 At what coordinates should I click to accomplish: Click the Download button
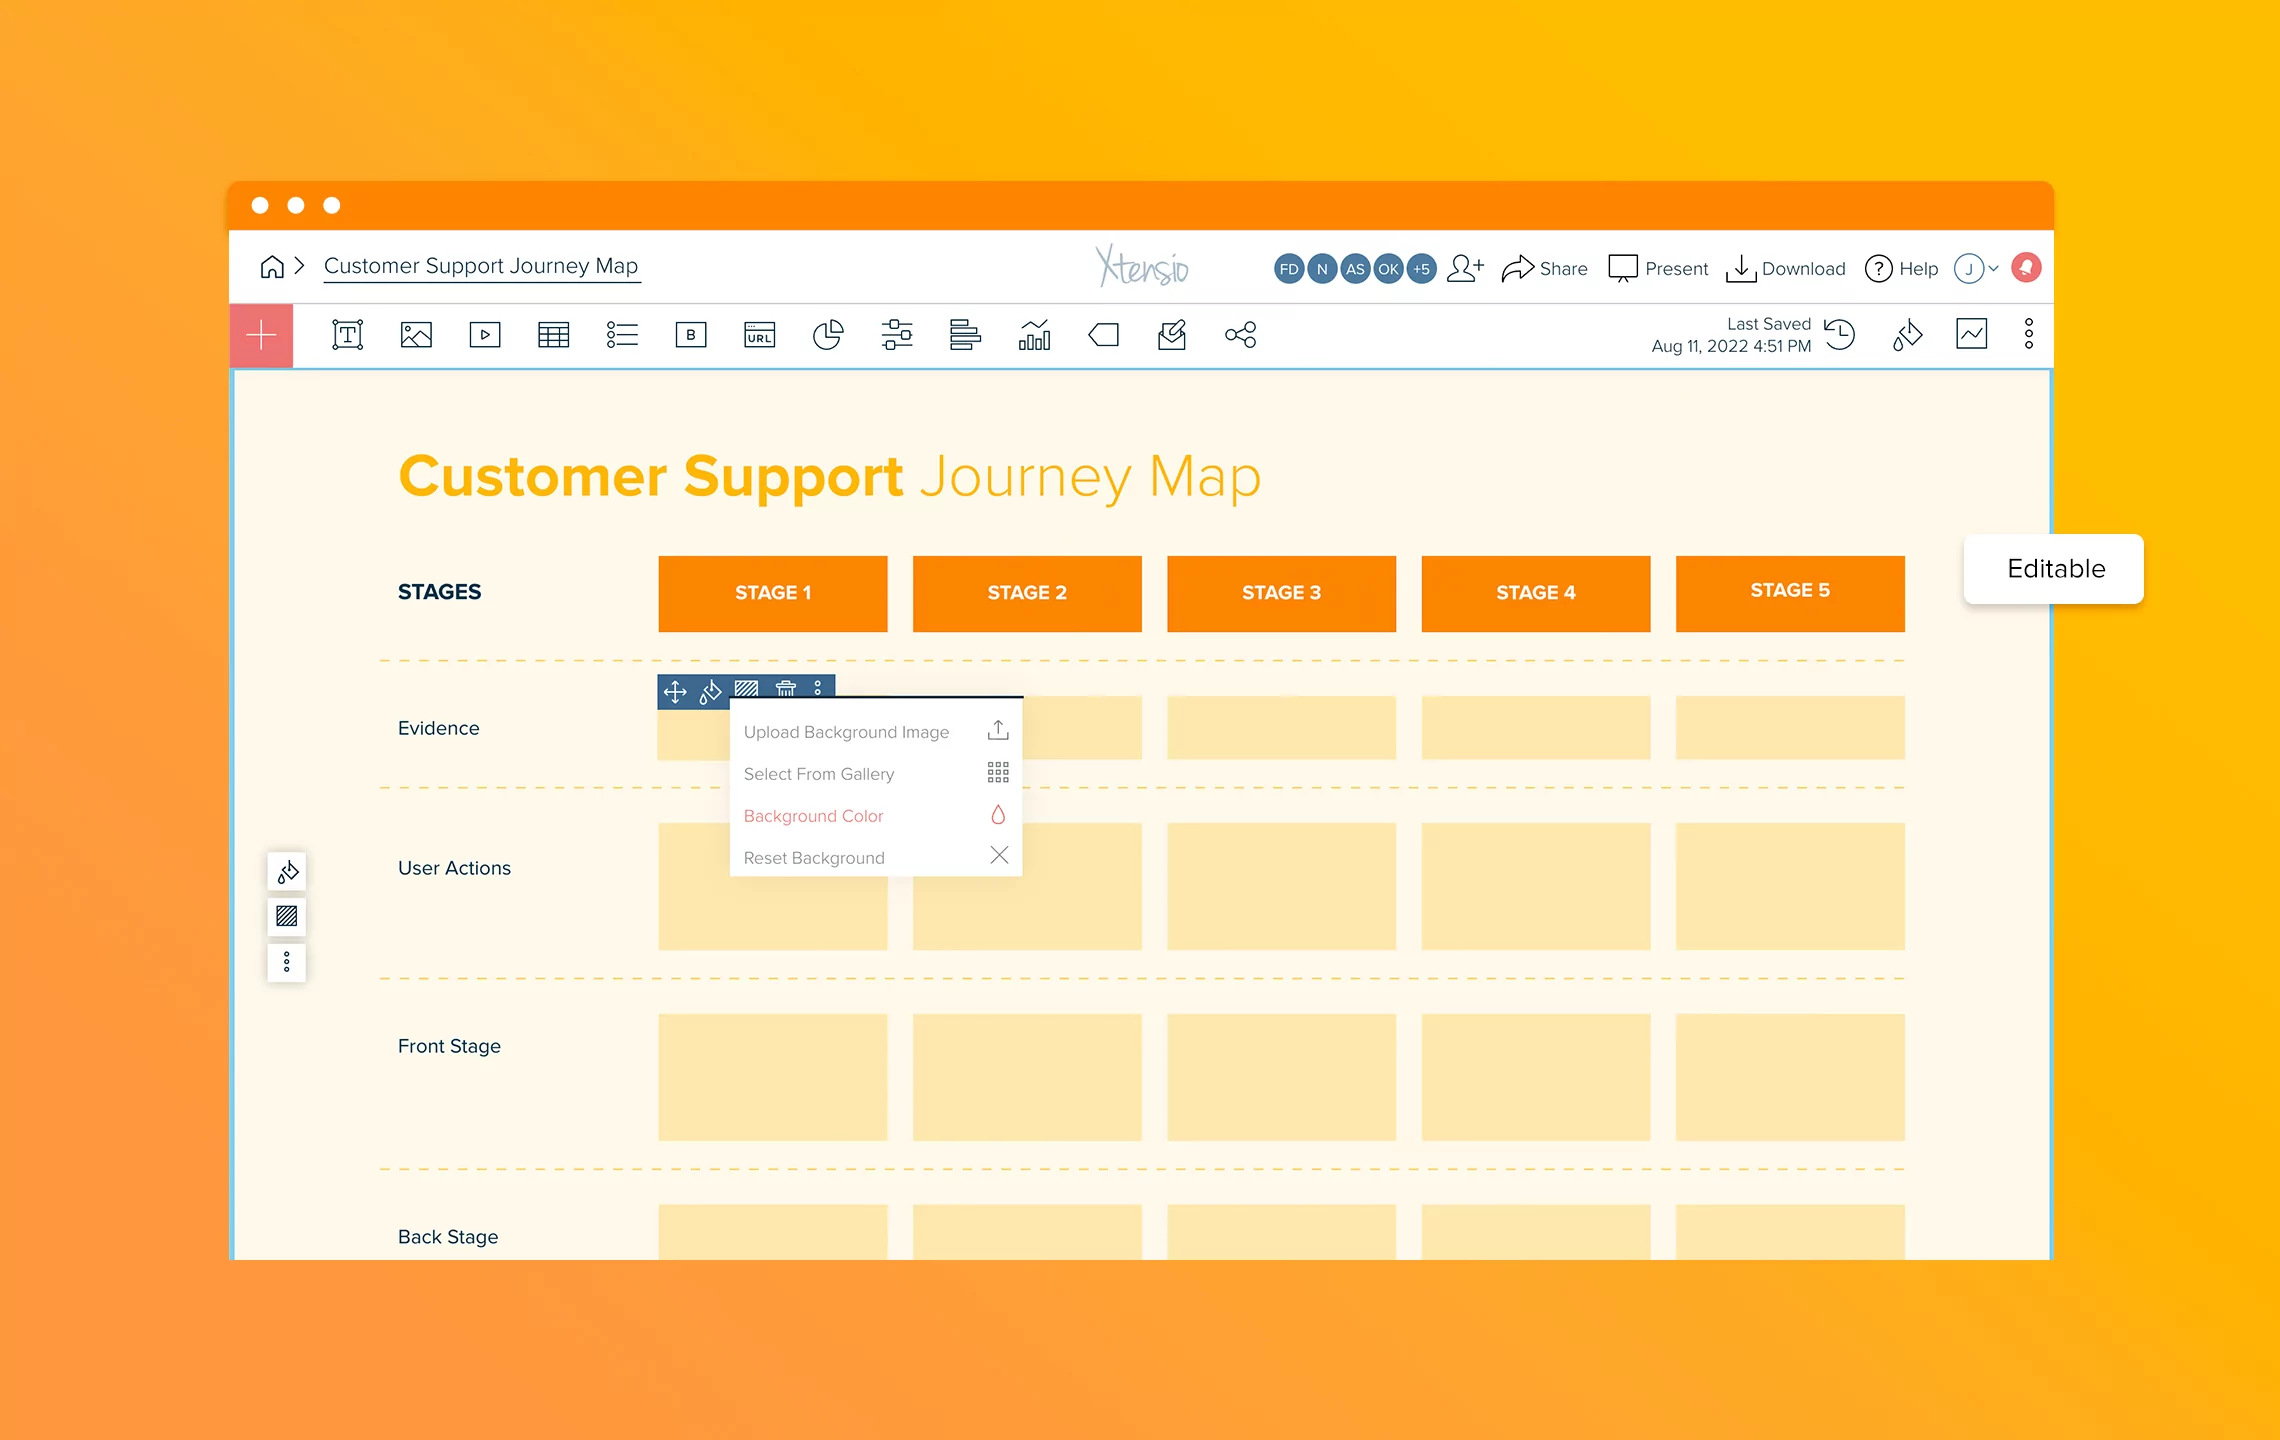coord(1786,268)
